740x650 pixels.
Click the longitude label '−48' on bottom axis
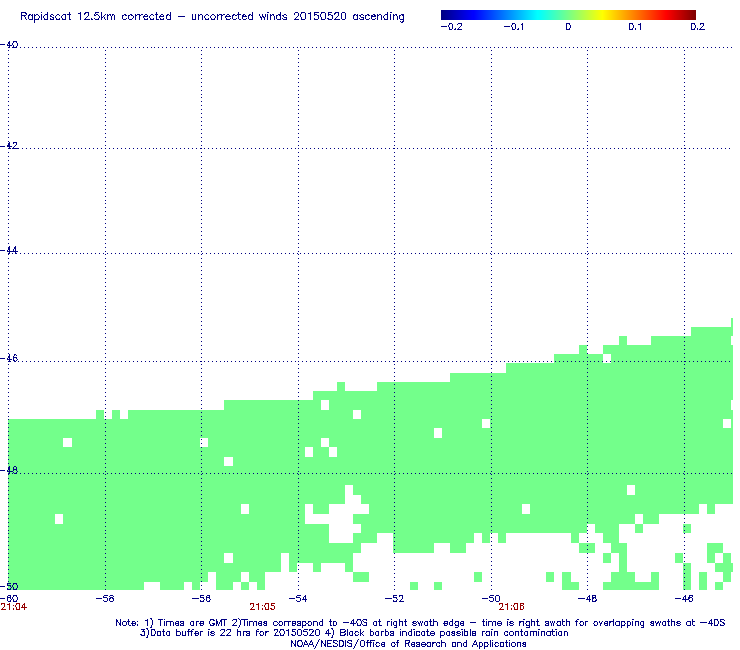tap(588, 599)
